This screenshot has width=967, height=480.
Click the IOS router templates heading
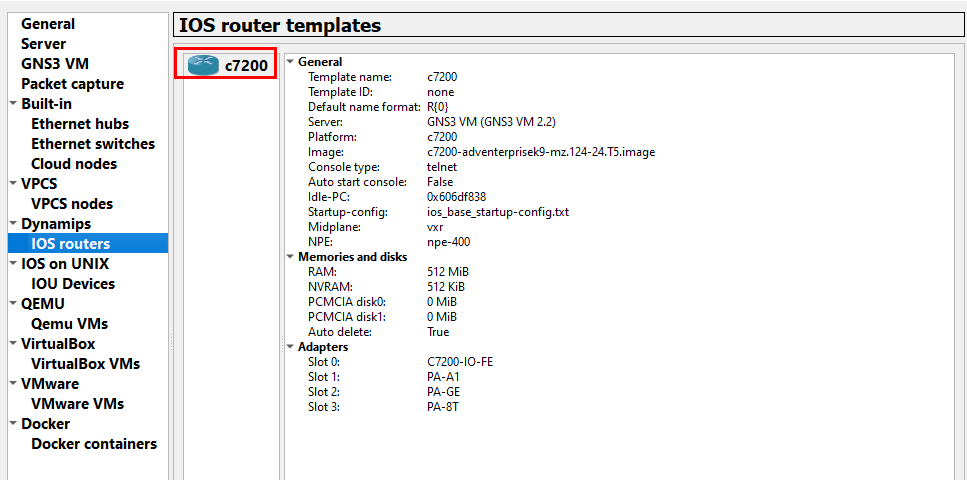click(x=279, y=25)
